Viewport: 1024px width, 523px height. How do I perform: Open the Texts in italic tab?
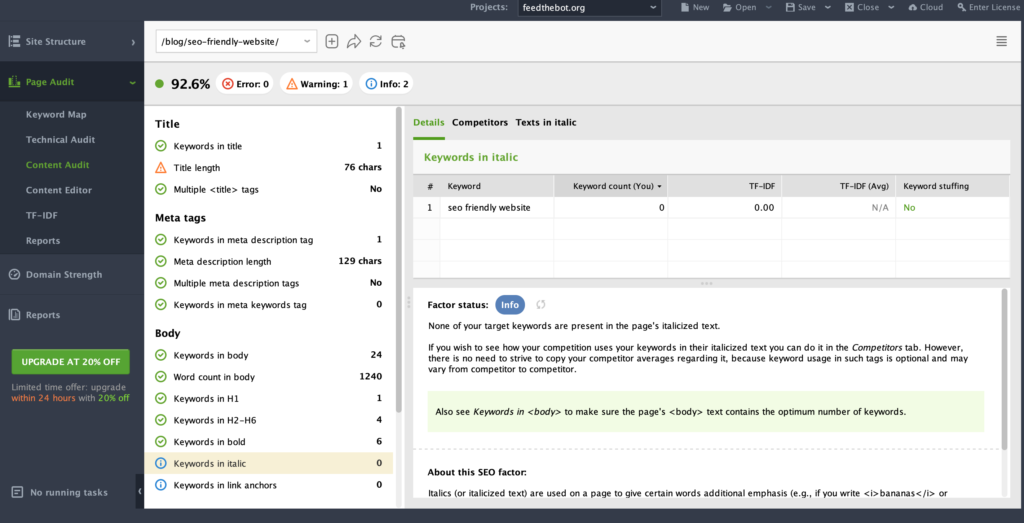(545, 122)
